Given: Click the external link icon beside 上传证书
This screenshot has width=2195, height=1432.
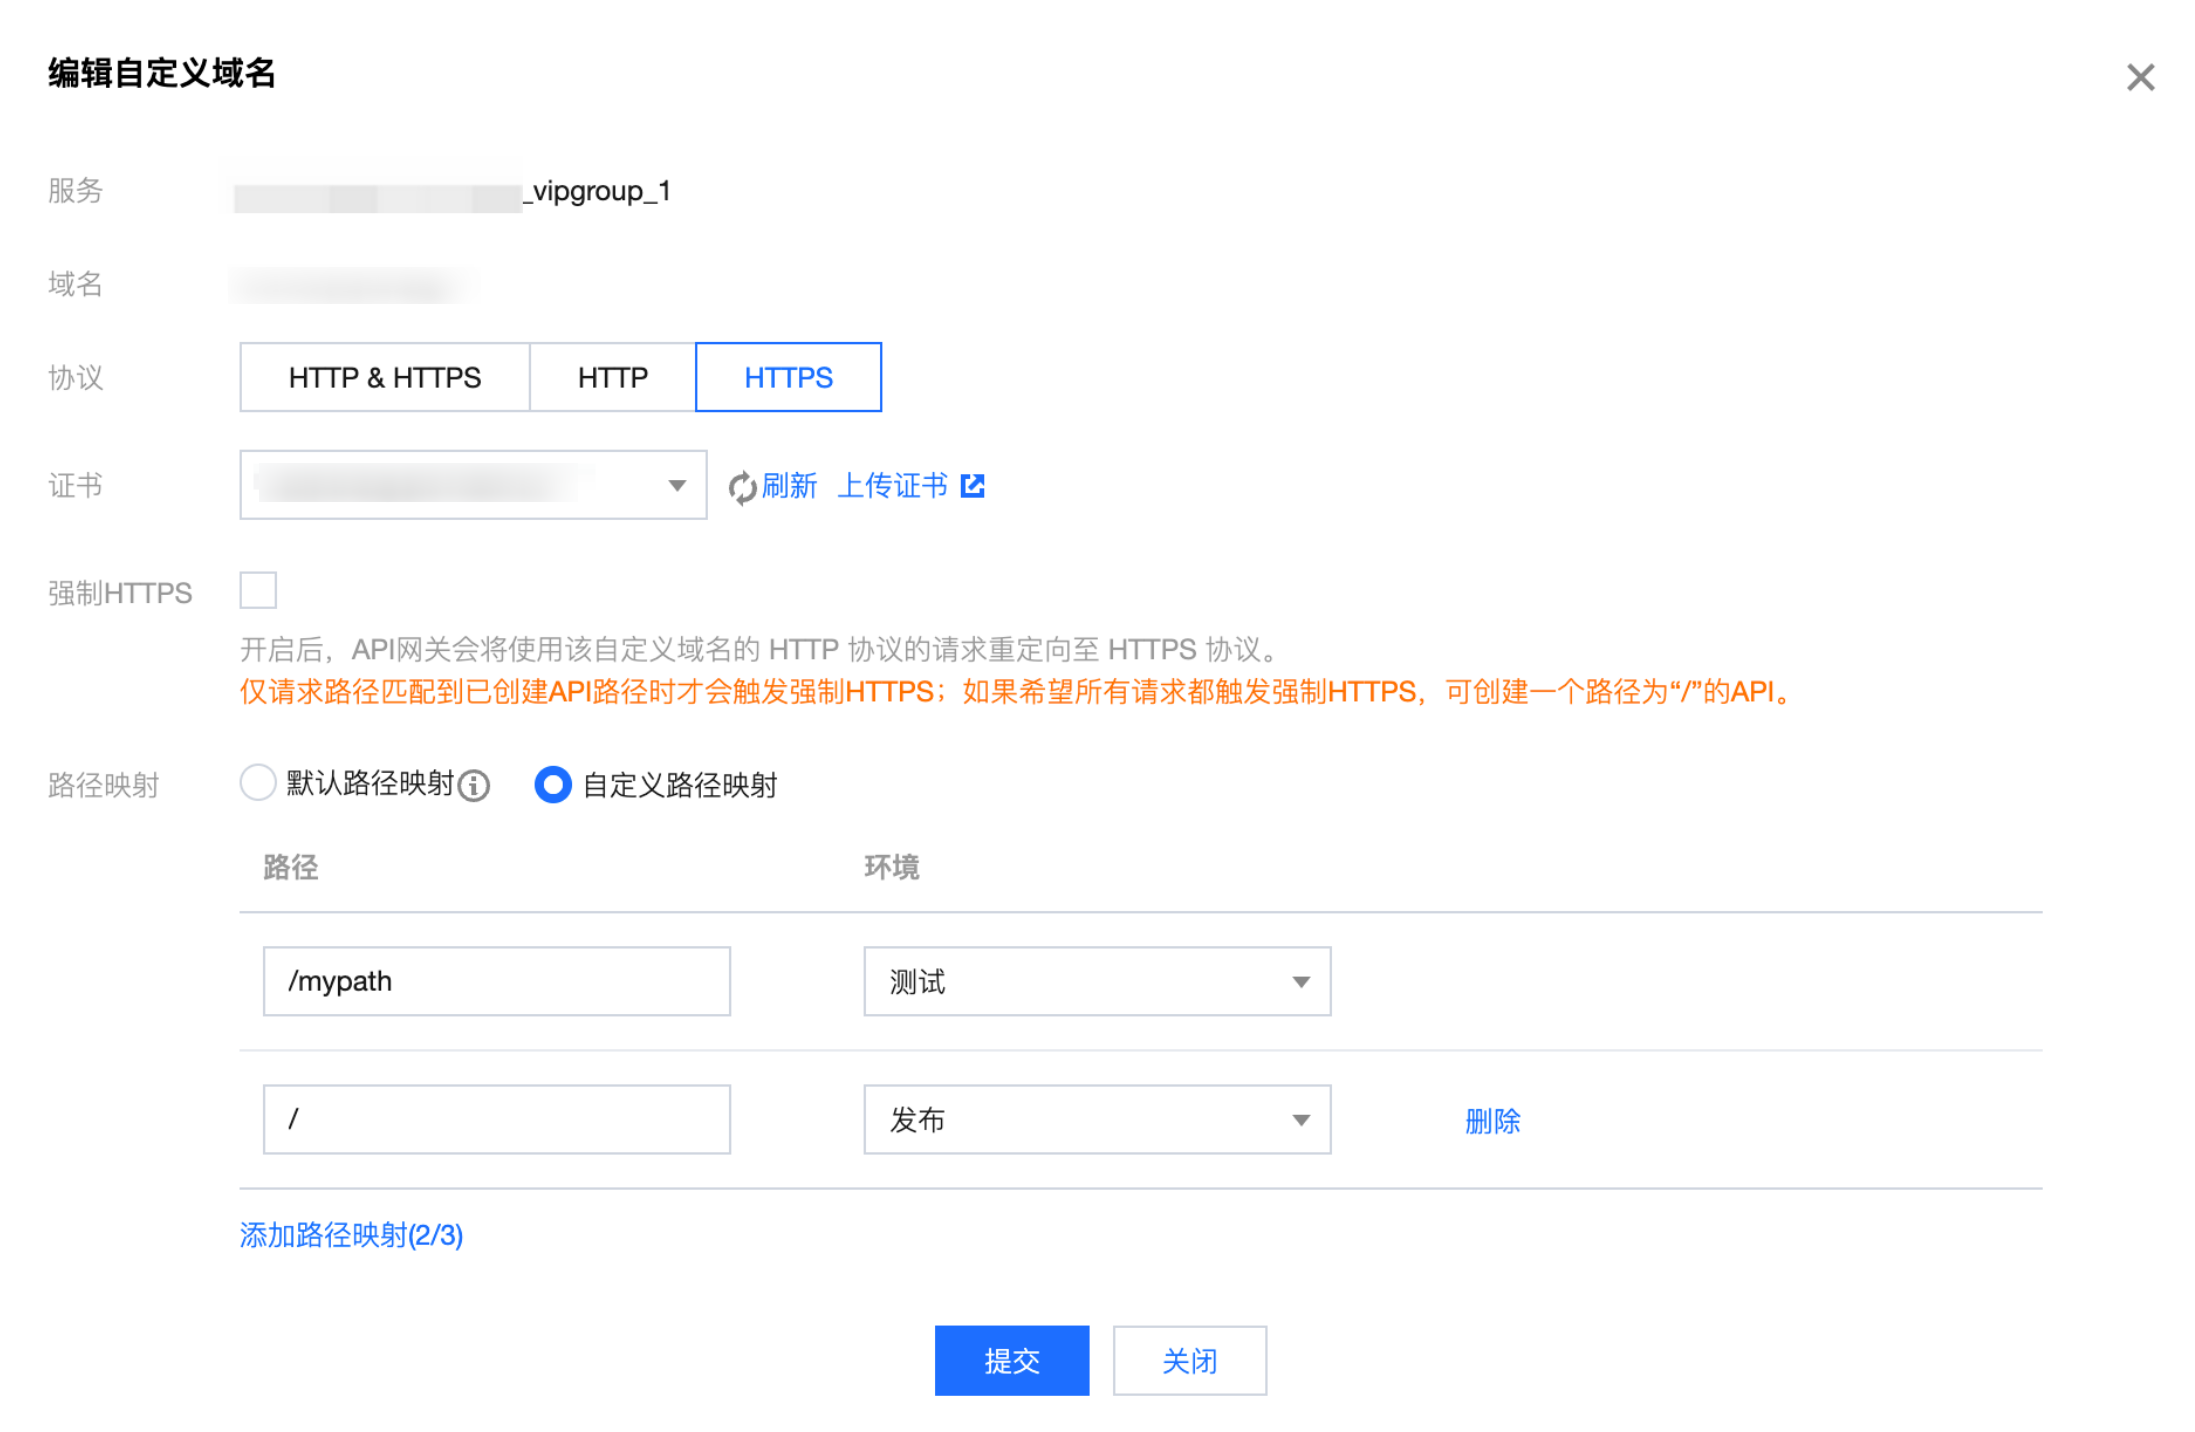Looking at the screenshot, I should [972, 486].
